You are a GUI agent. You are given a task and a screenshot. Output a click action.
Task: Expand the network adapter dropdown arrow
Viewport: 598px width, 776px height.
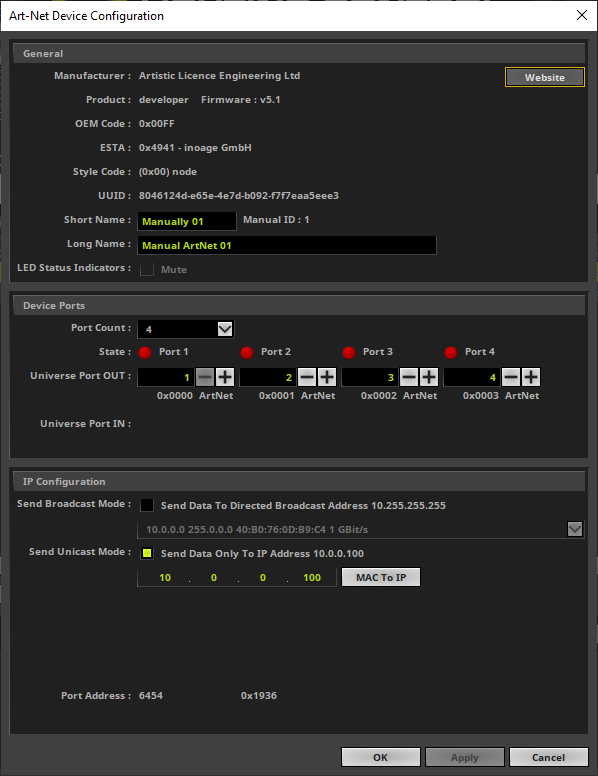tap(575, 529)
